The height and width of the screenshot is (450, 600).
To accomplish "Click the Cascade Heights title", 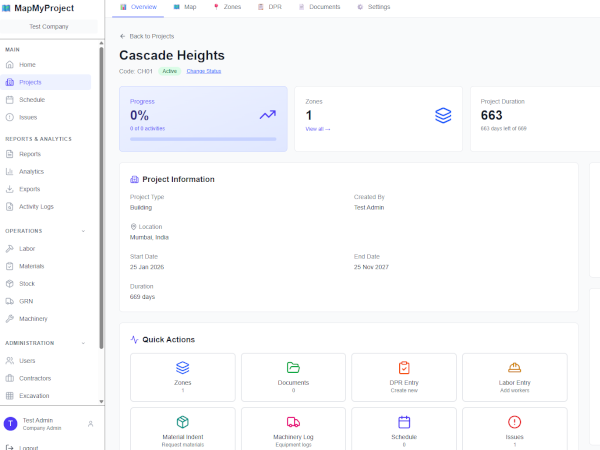I will click(x=172, y=55).
